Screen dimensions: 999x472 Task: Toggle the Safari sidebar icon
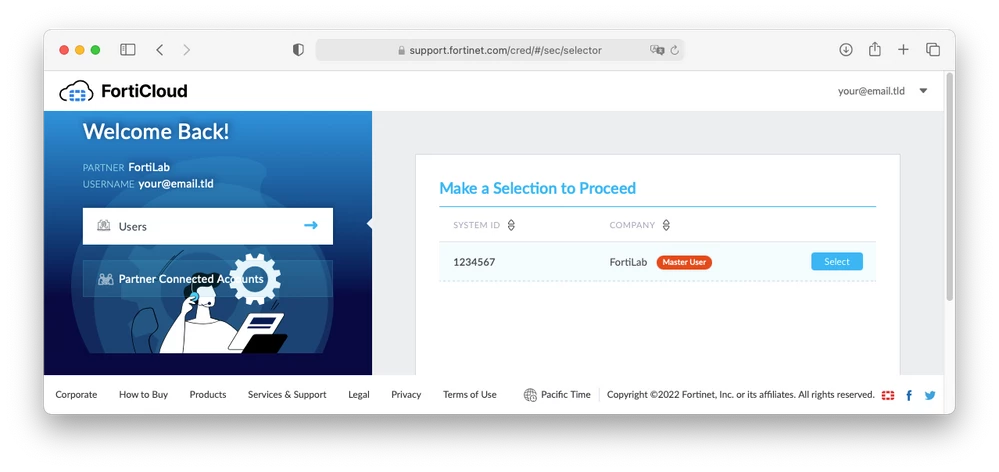pyautogui.click(x=127, y=50)
